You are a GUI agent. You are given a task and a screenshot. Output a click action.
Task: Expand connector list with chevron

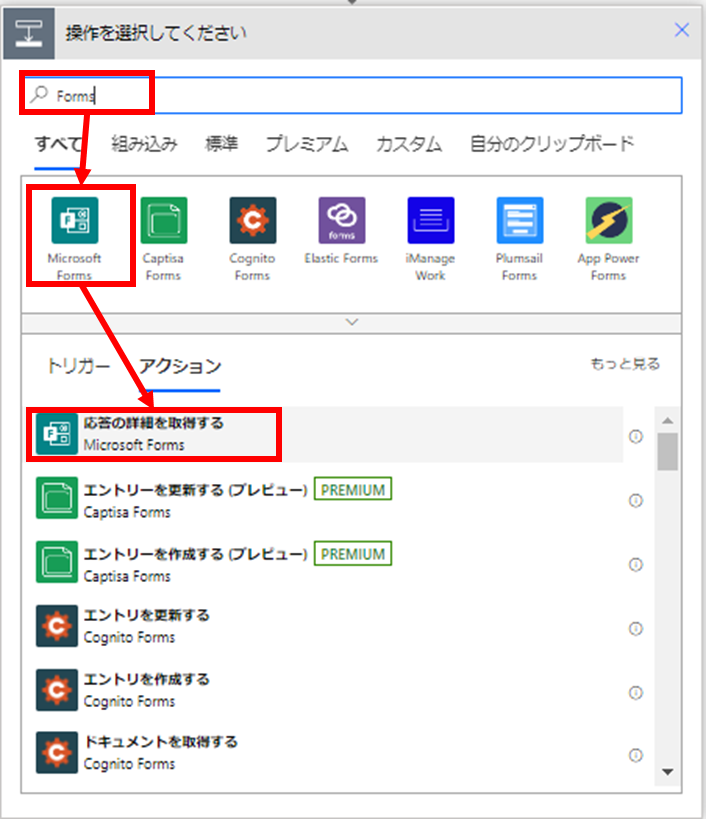click(352, 322)
